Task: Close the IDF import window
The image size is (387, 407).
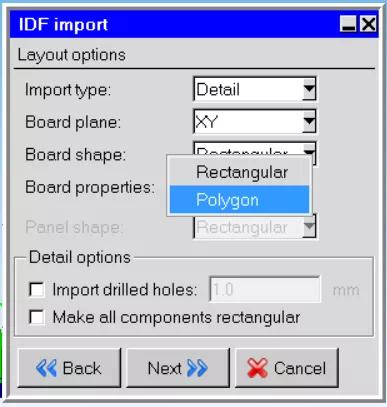Action: [x=368, y=24]
